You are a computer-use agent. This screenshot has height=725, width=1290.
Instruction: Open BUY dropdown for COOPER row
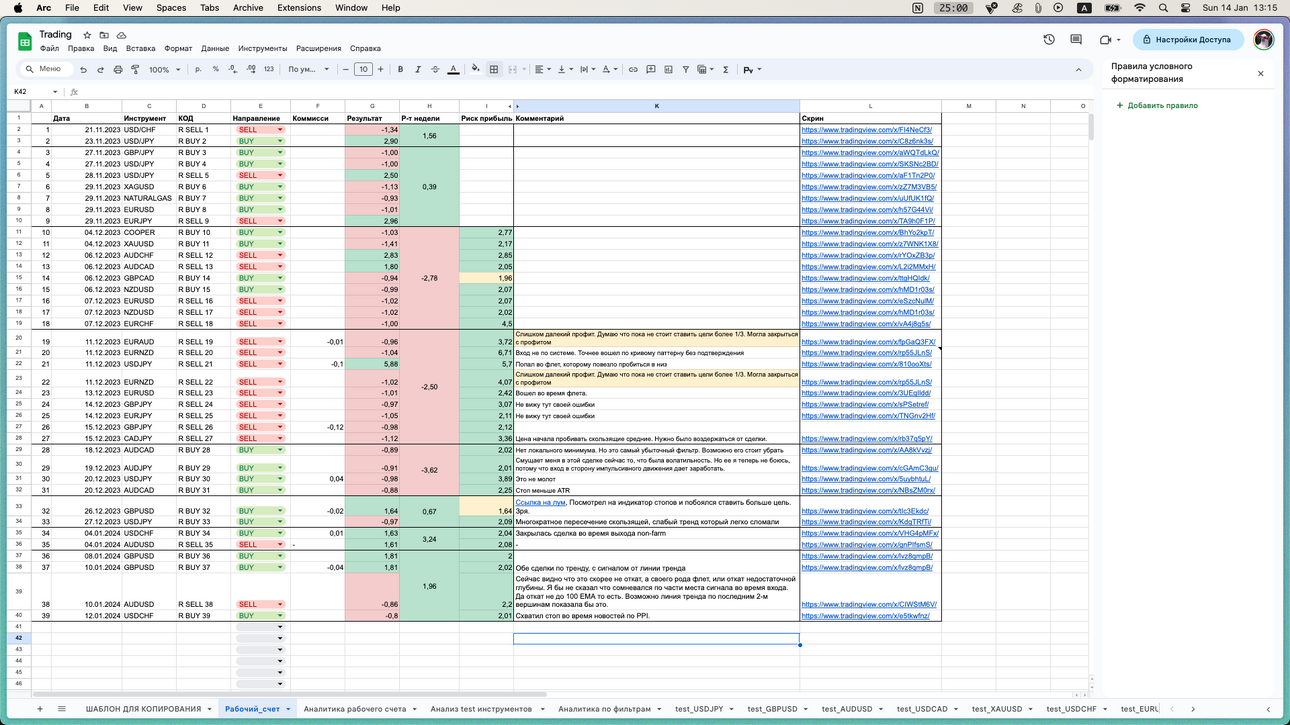(280, 232)
